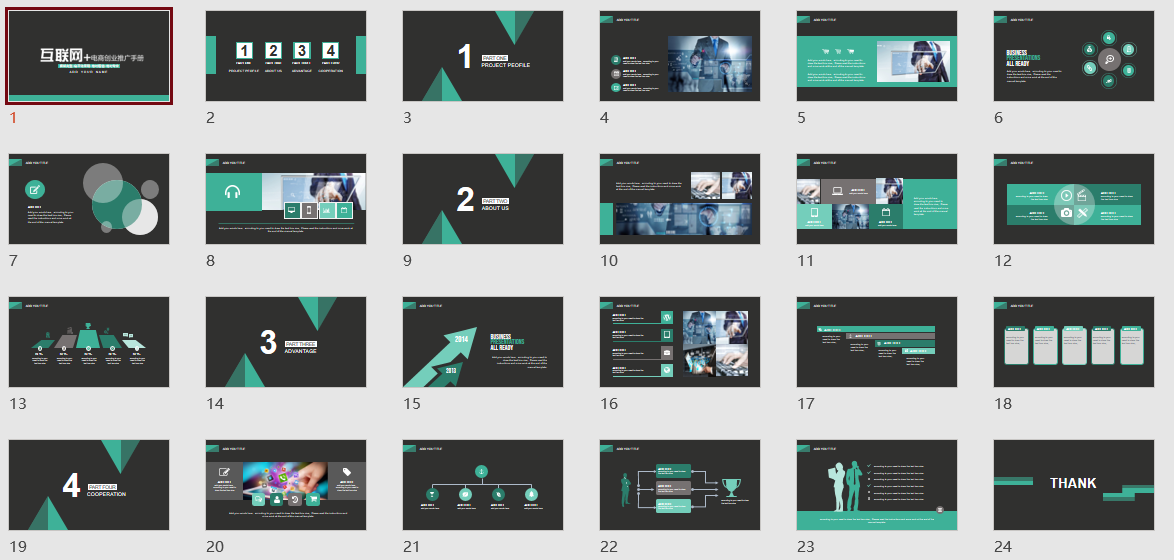
Task: Open slide 2 showing numbered boxes 1-4
Action: pyautogui.click(x=286, y=56)
